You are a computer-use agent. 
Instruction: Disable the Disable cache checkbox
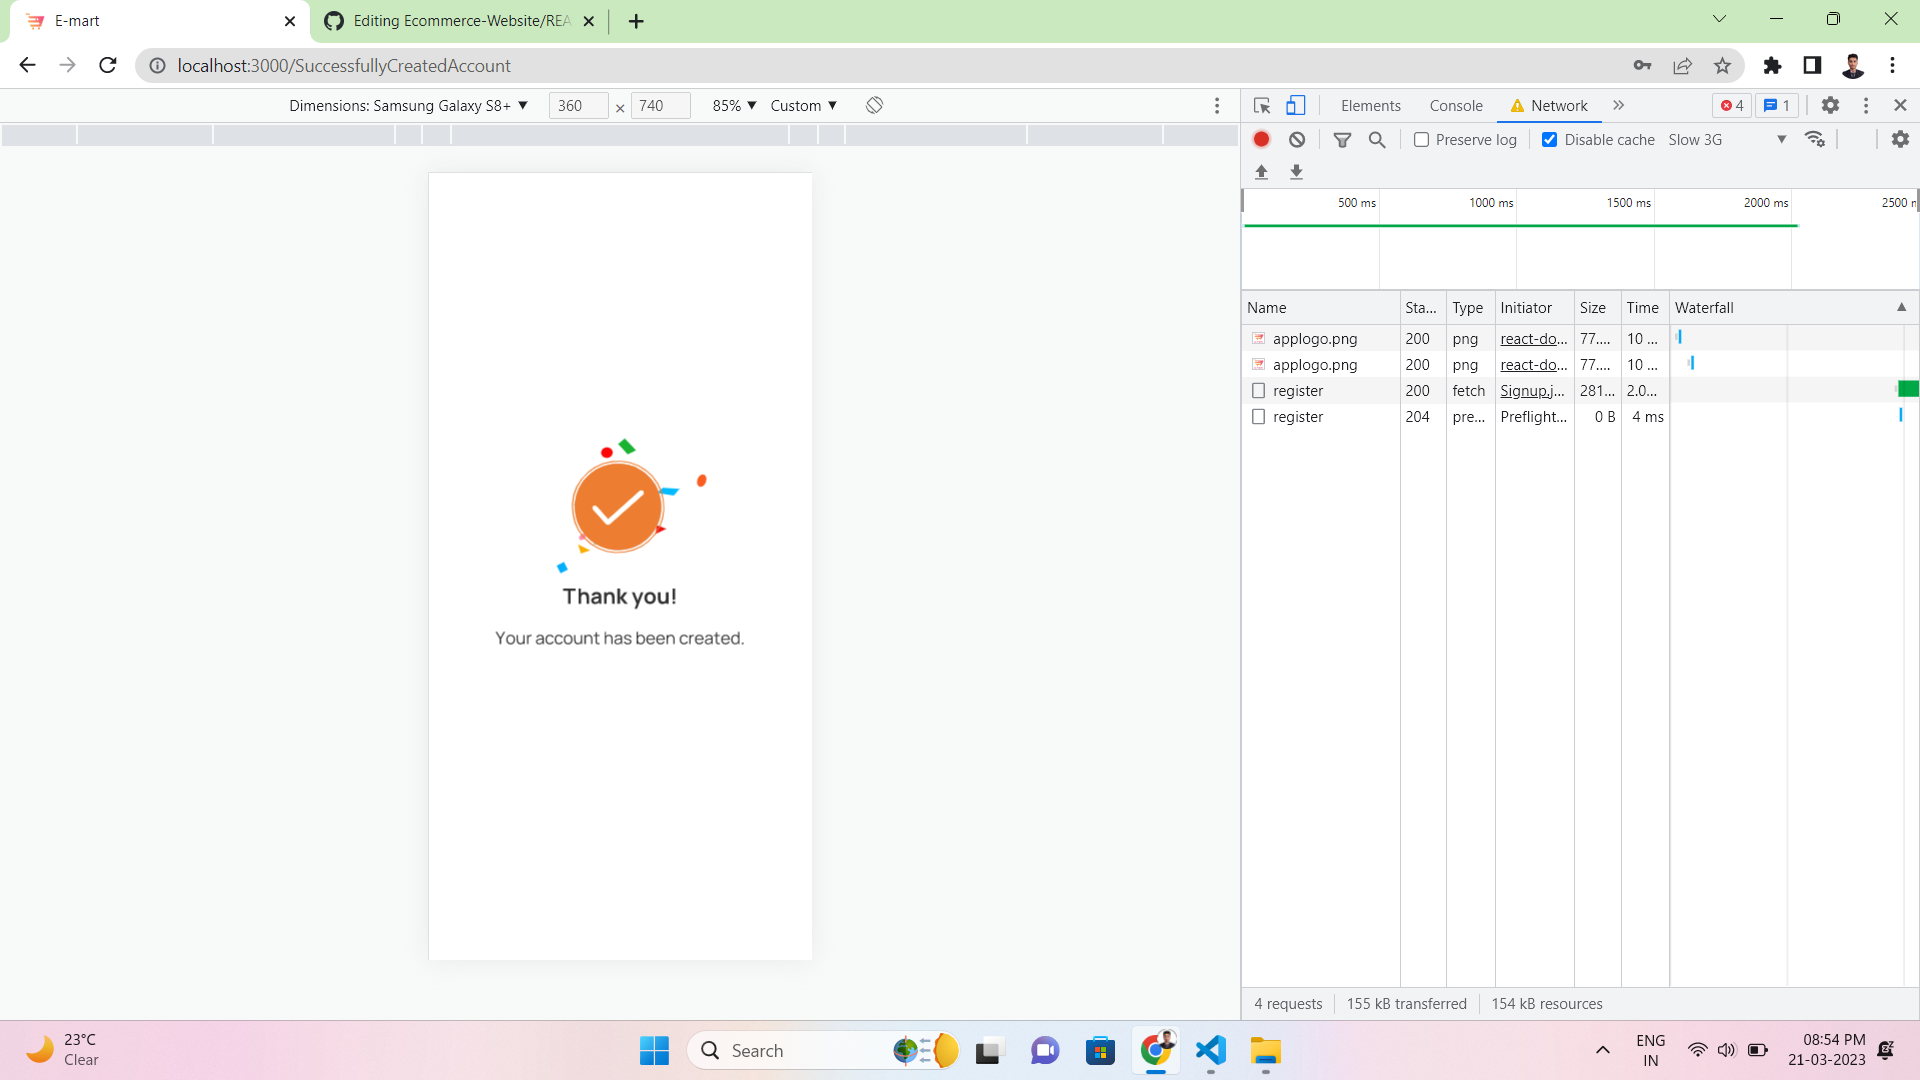(x=1550, y=139)
